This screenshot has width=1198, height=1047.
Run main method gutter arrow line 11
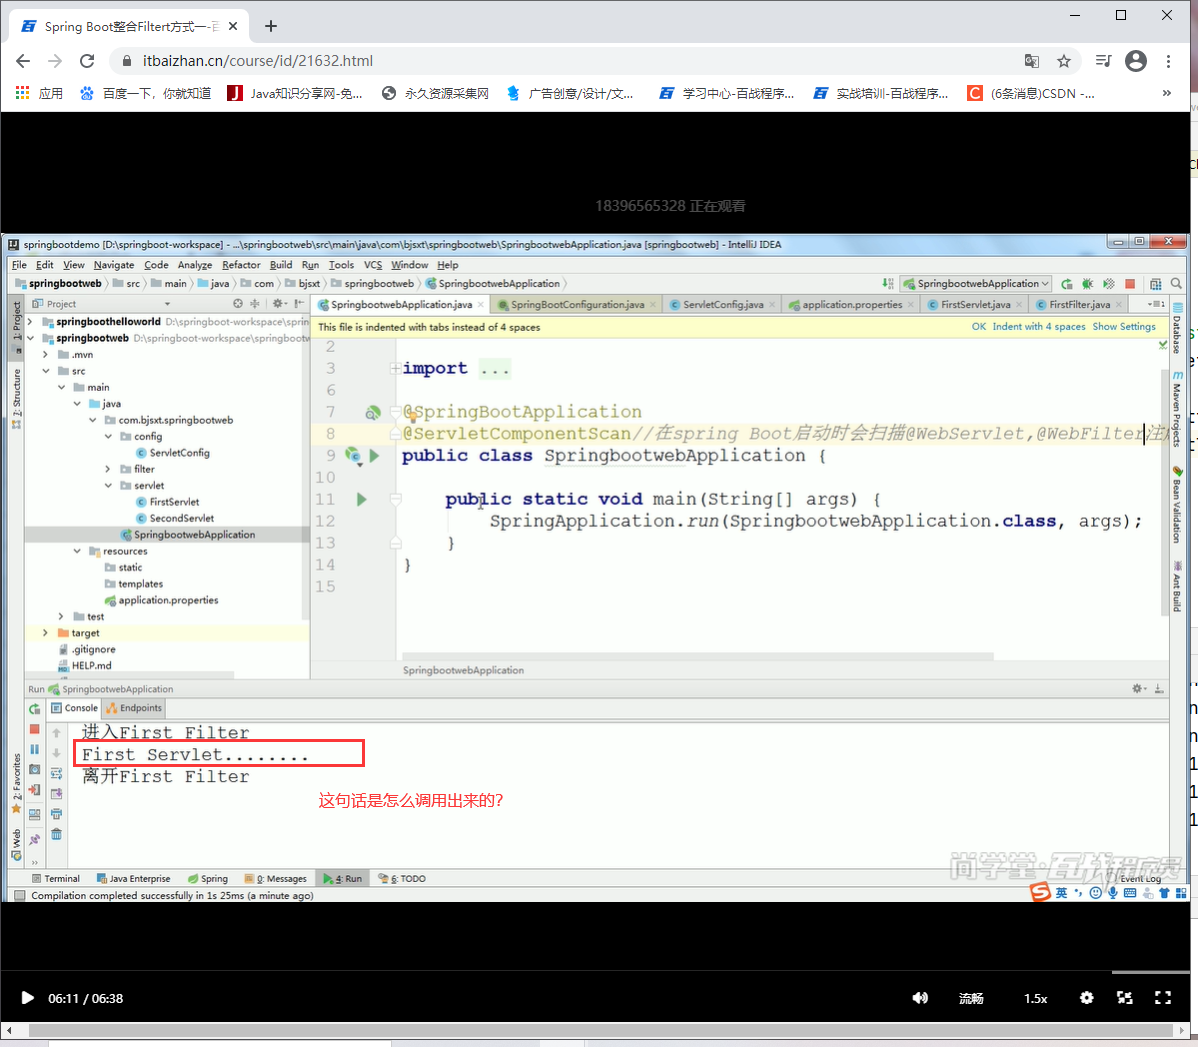(x=361, y=499)
